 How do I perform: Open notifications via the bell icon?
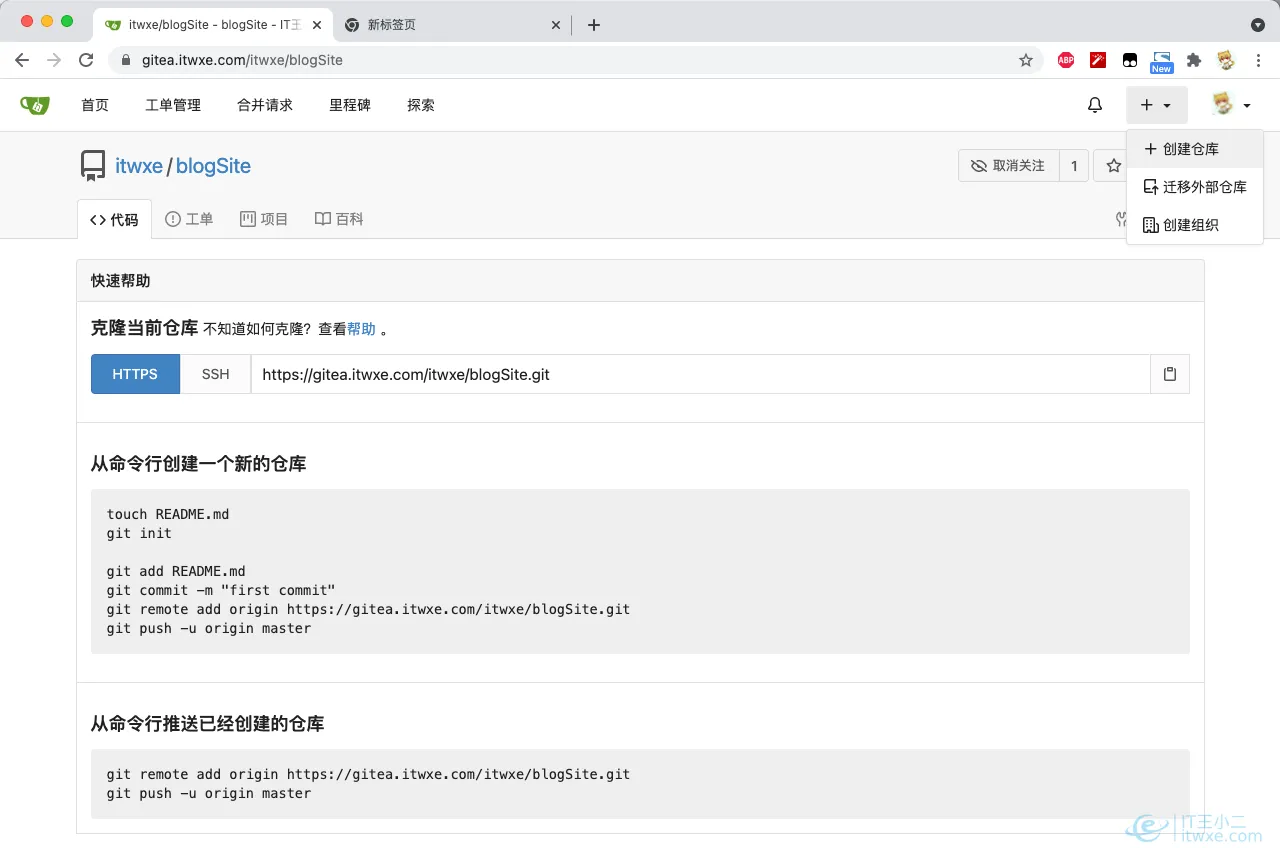click(x=1094, y=104)
